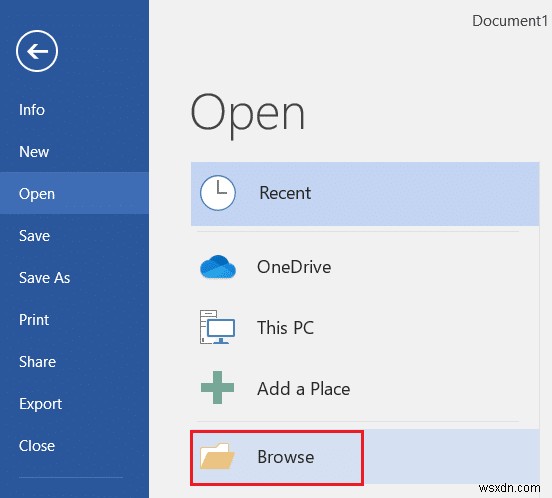
Task: Click the Recent clock icon
Action: 218,193
